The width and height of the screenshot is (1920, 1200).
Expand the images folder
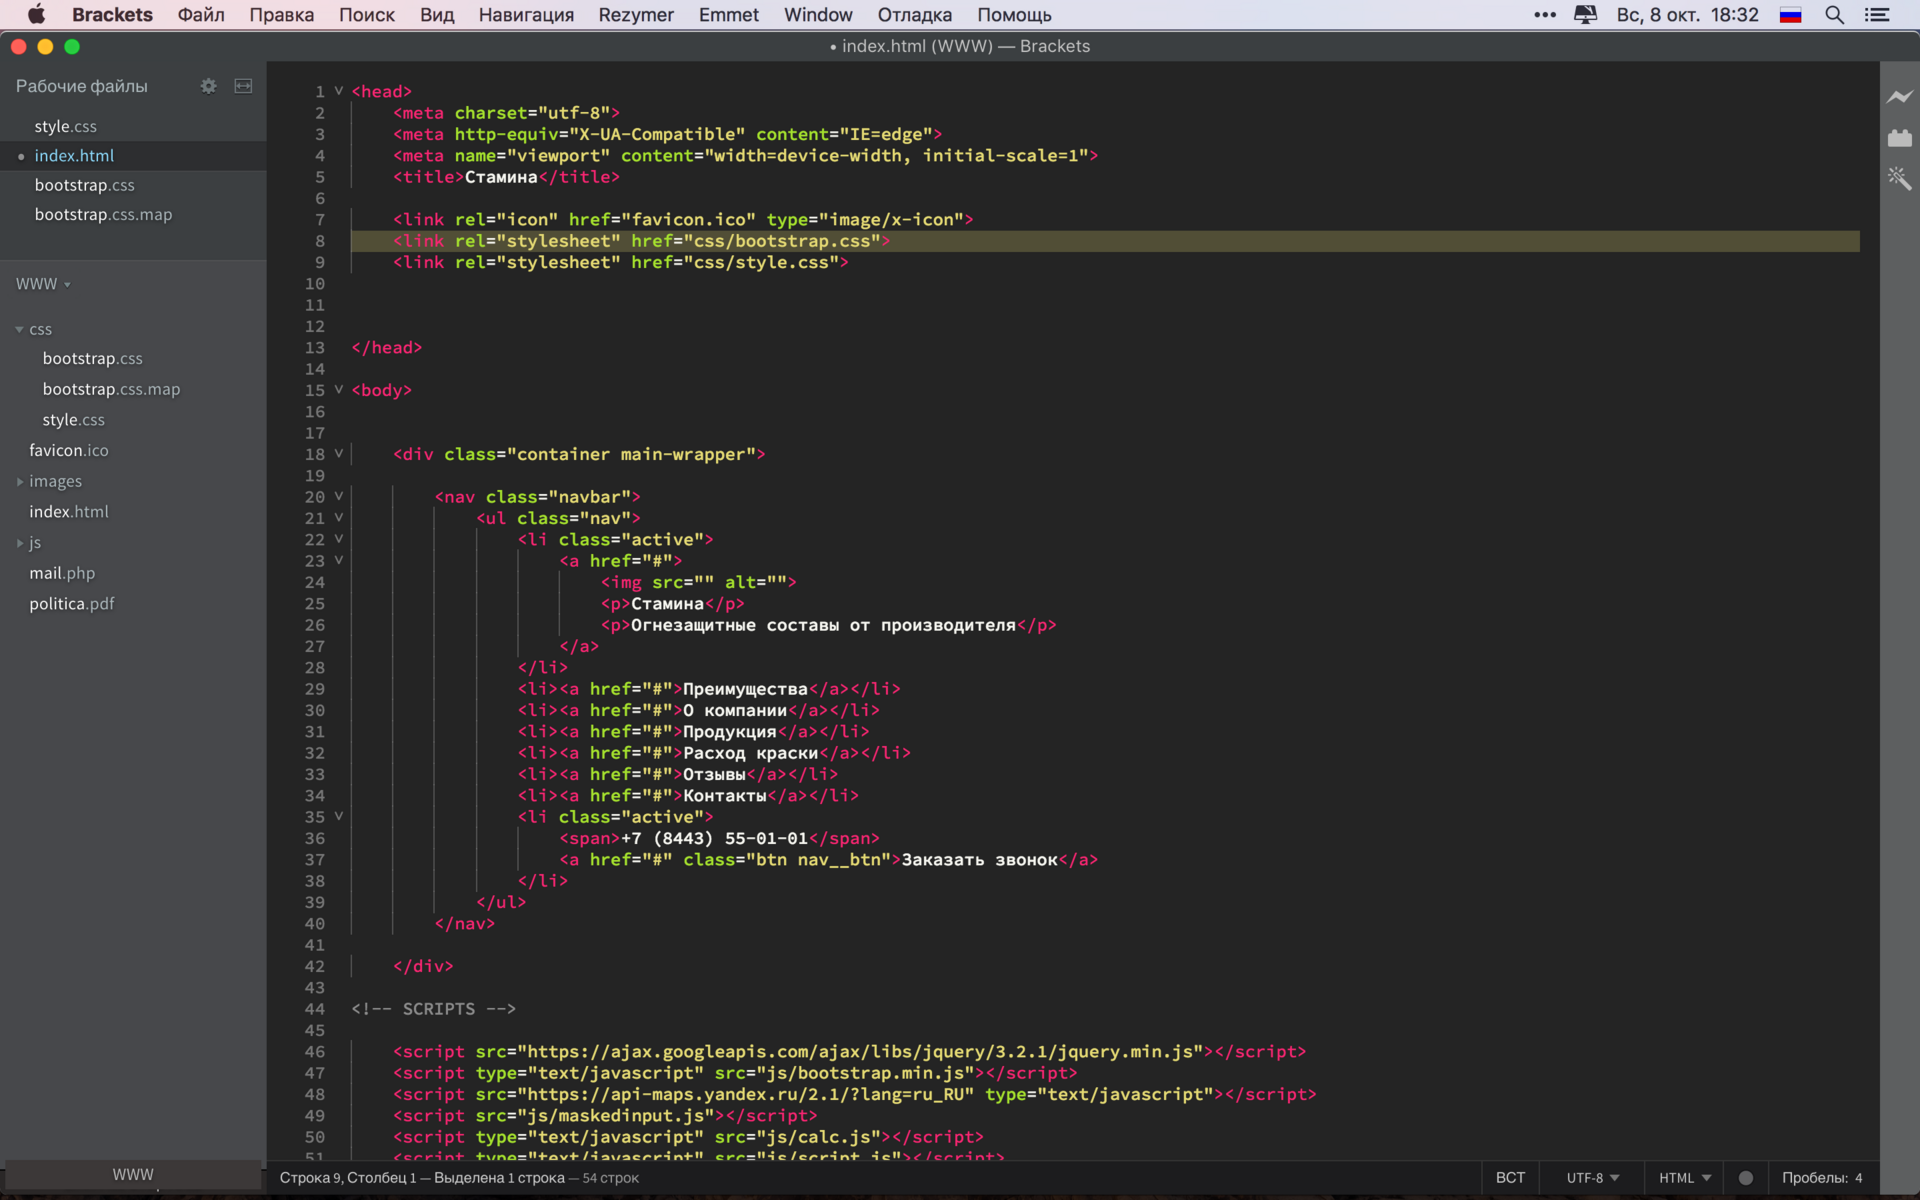coord(19,481)
